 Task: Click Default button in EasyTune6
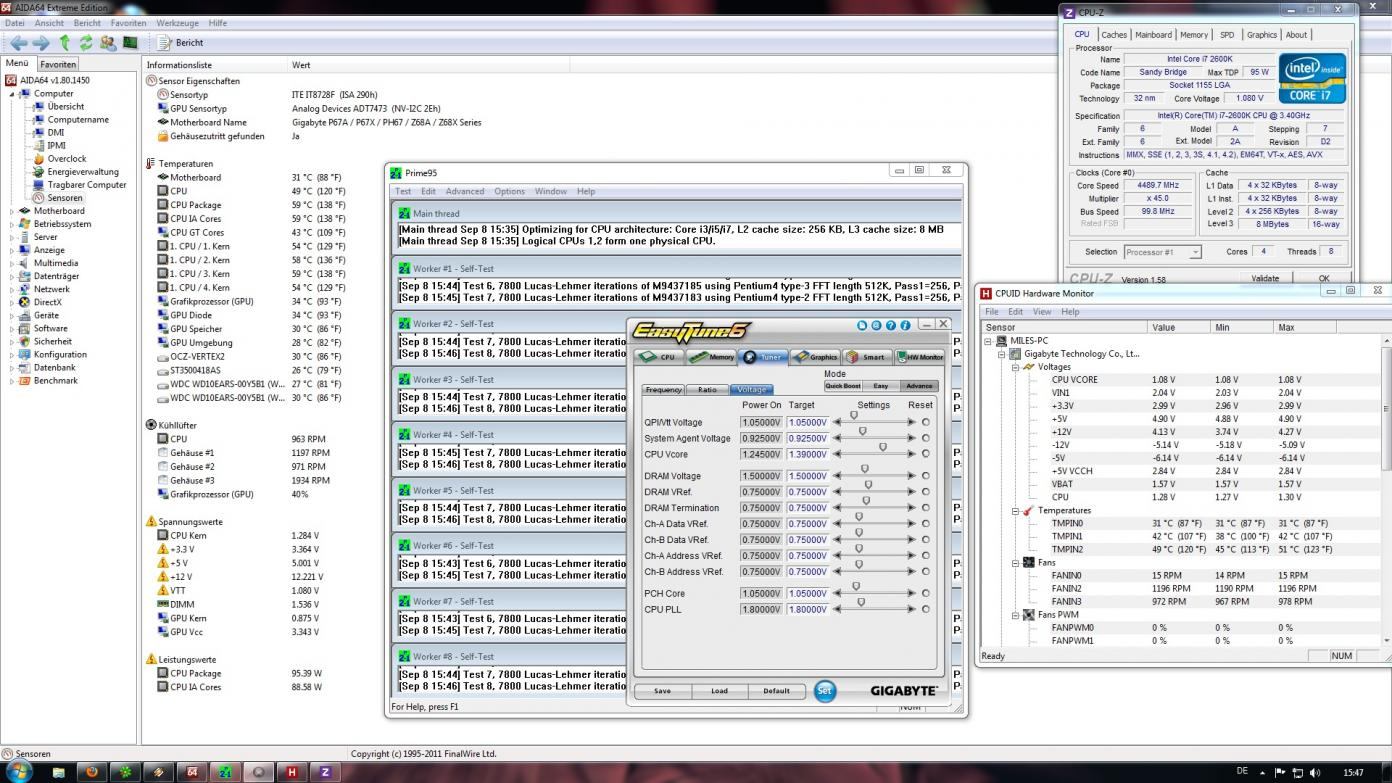[x=776, y=691]
